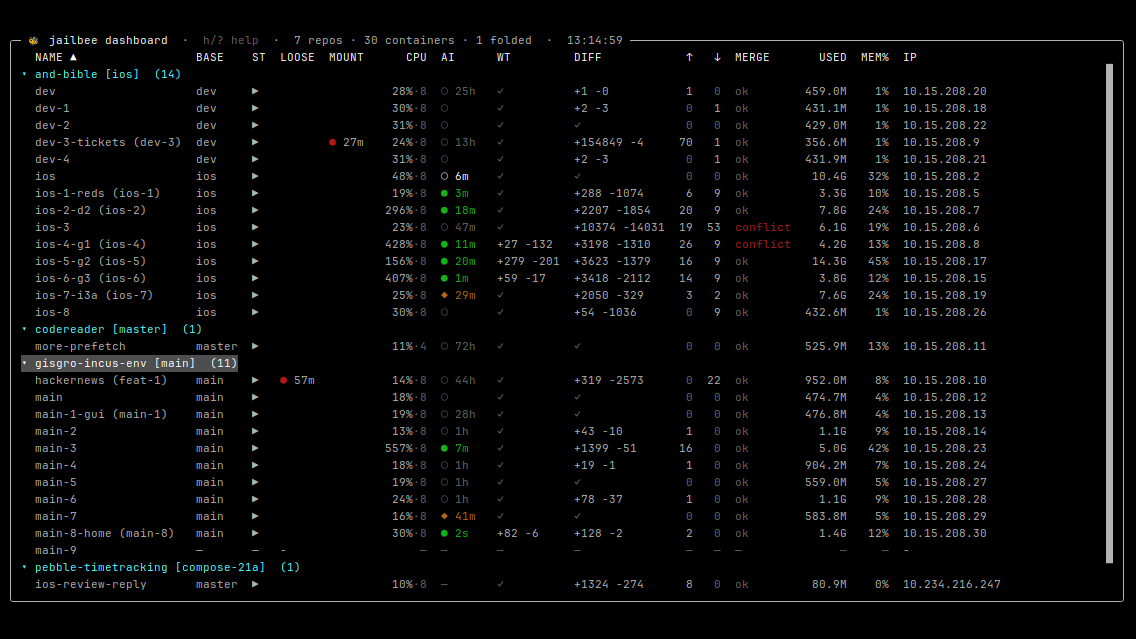Image resolution: width=1136 pixels, height=639 pixels.
Task: Click the bee logo beside jailbee dashboard
Action: pos(33,41)
